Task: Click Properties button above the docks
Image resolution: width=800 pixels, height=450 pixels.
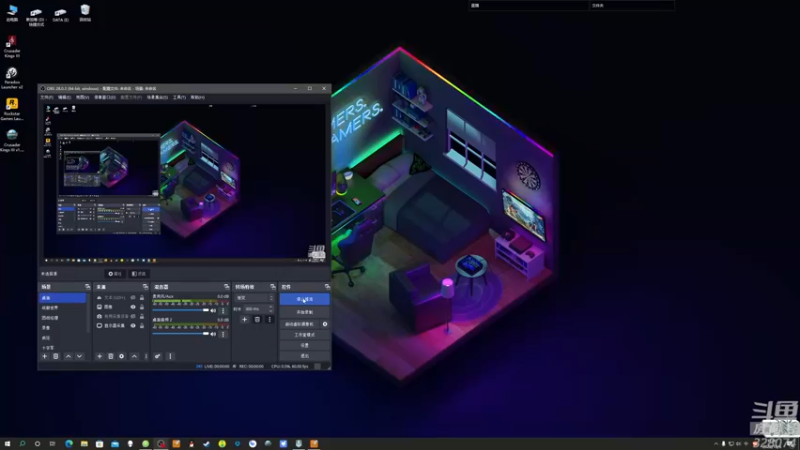Action: [115, 274]
